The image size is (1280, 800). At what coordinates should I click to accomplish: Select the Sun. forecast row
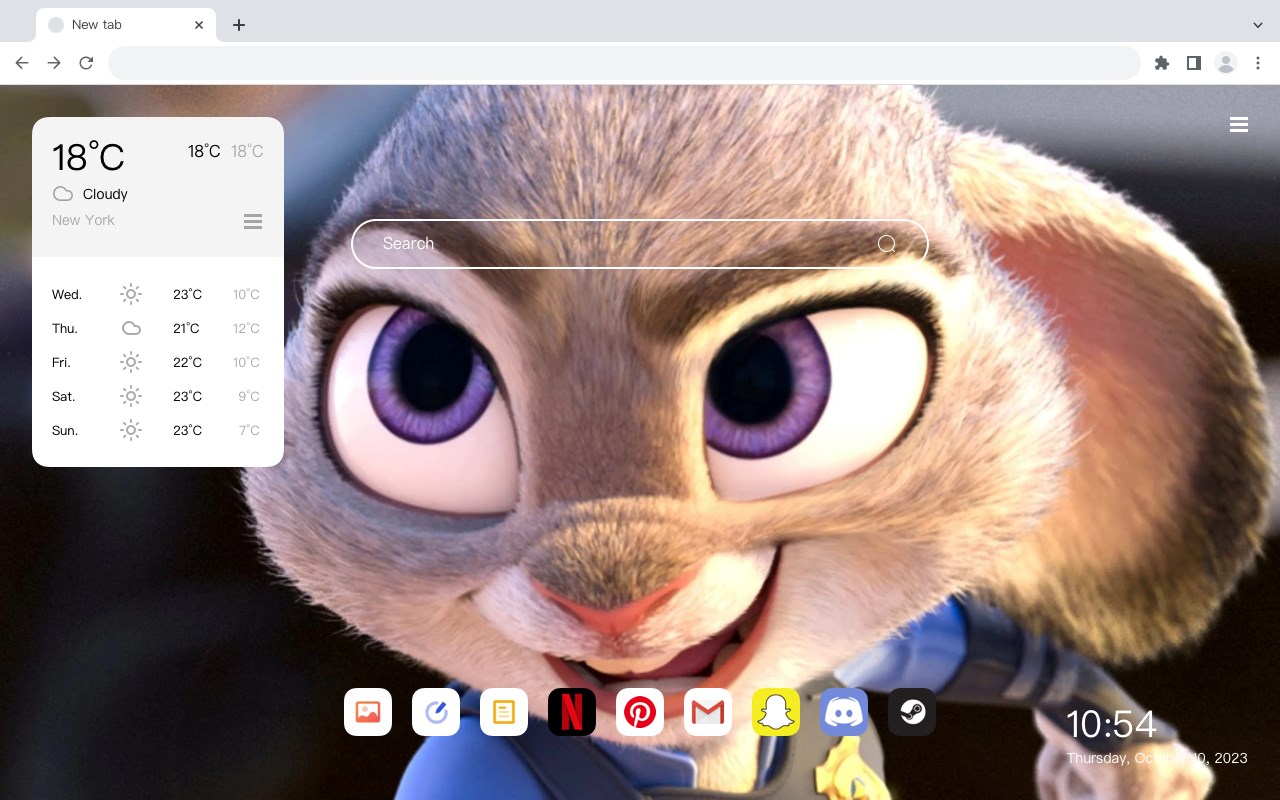point(158,430)
